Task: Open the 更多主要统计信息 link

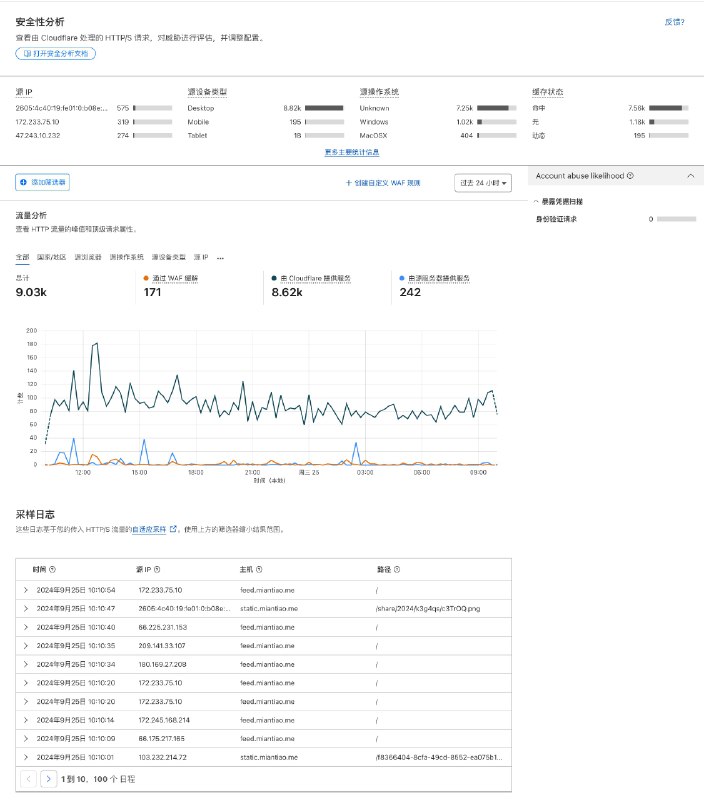Action: coord(352,152)
